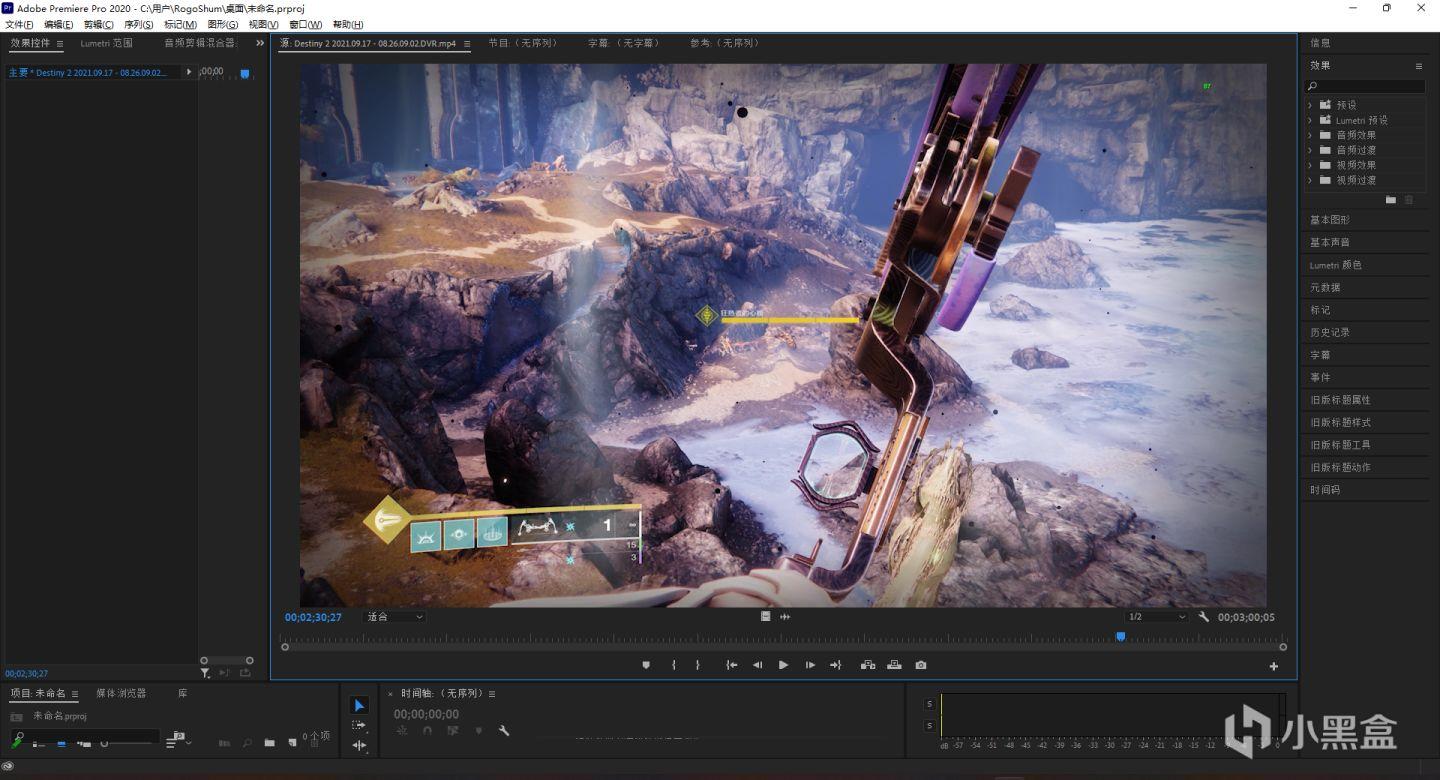Open the 文件(F) menu

19,24
